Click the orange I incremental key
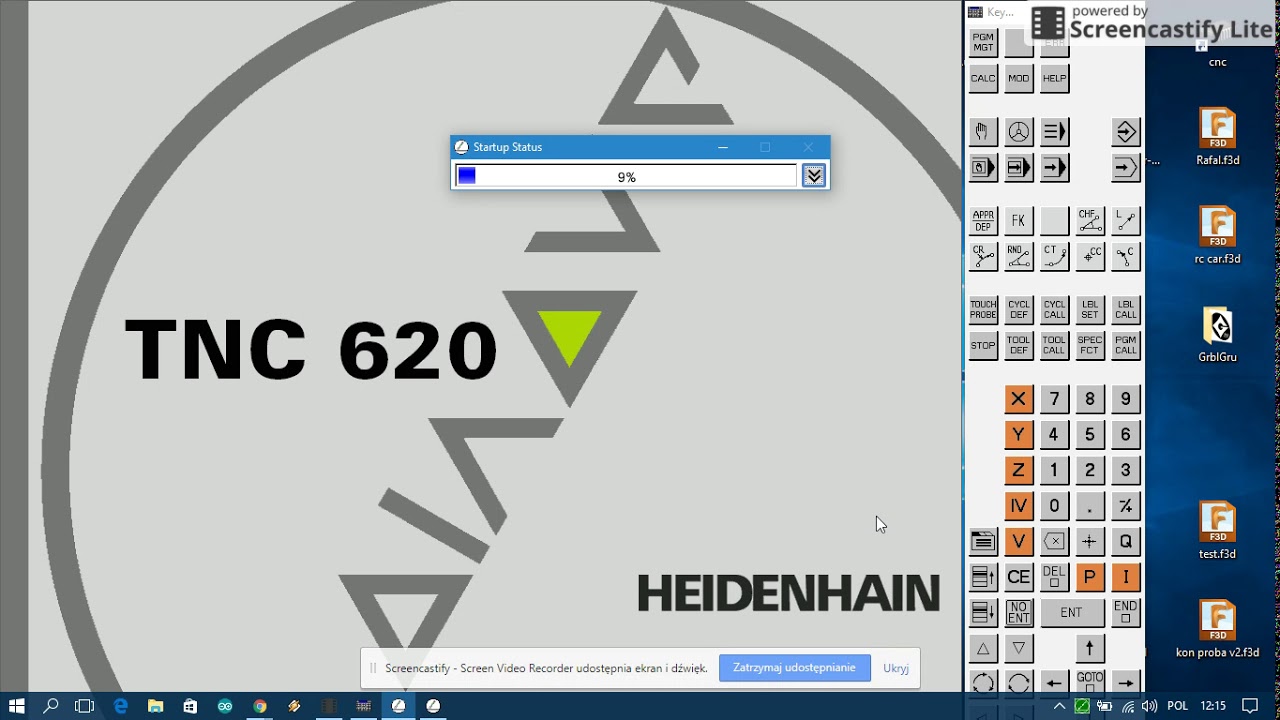Screen dimensions: 1280x720 [1126, 577]
